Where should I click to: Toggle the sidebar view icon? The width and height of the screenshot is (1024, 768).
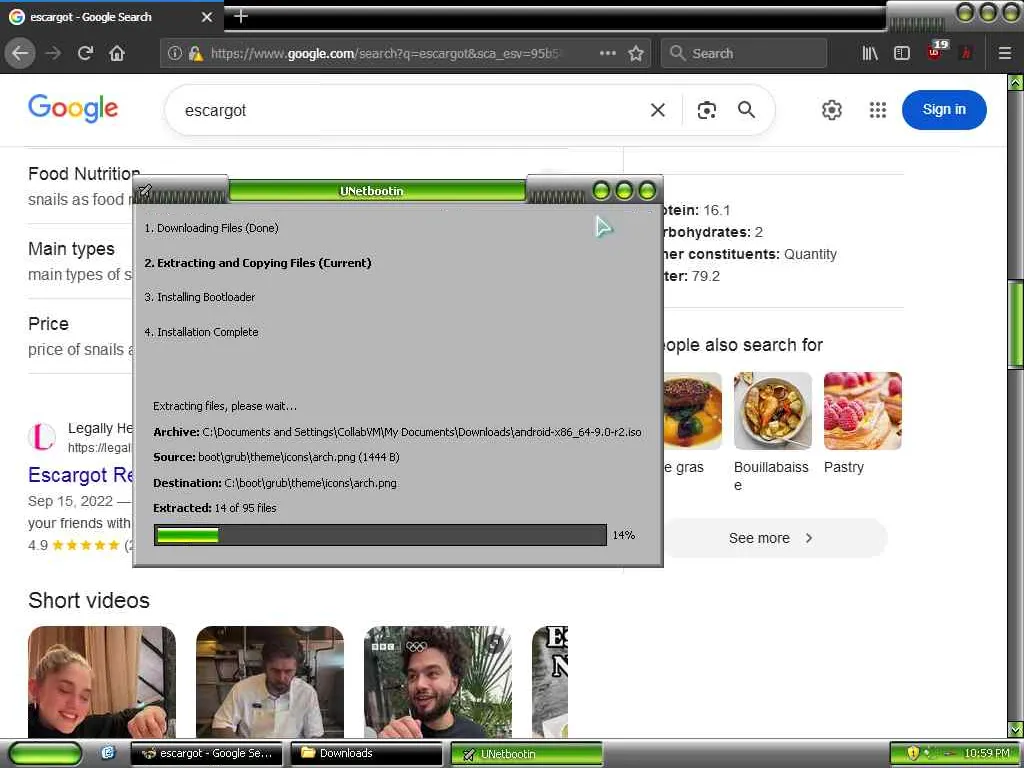tap(902, 54)
